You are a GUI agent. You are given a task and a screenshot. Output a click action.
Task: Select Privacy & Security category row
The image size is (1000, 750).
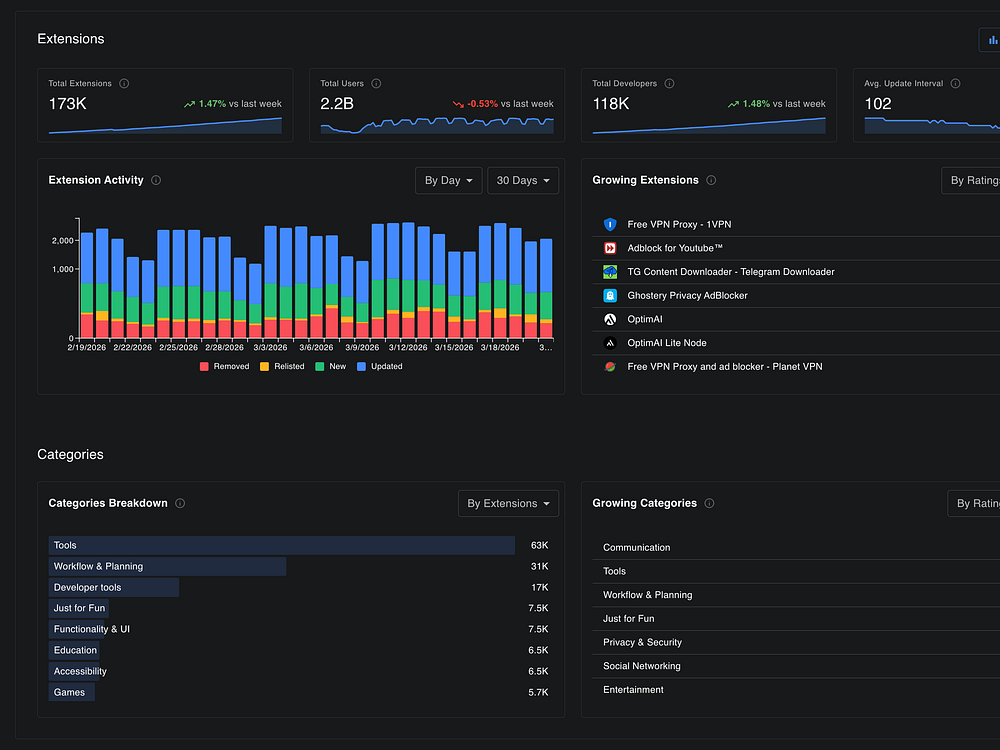tap(642, 643)
